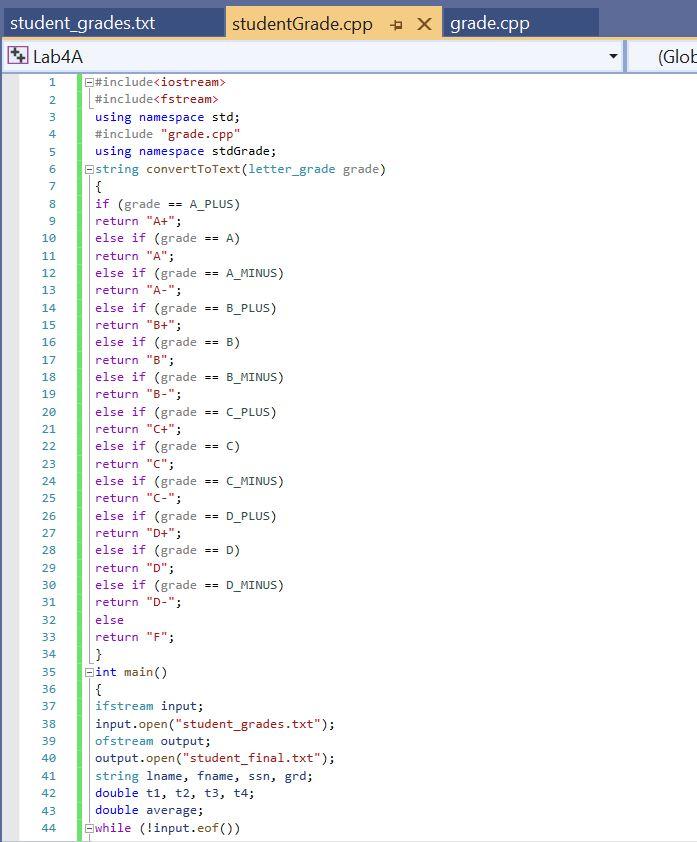This screenshot has height=842, width=697.
Task: Click "input.eof" in the while condition
Action: pos(186,828)
